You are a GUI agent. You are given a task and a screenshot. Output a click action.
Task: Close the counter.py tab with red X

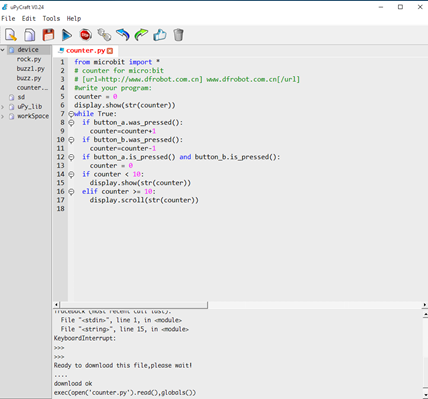click(110, 51)
